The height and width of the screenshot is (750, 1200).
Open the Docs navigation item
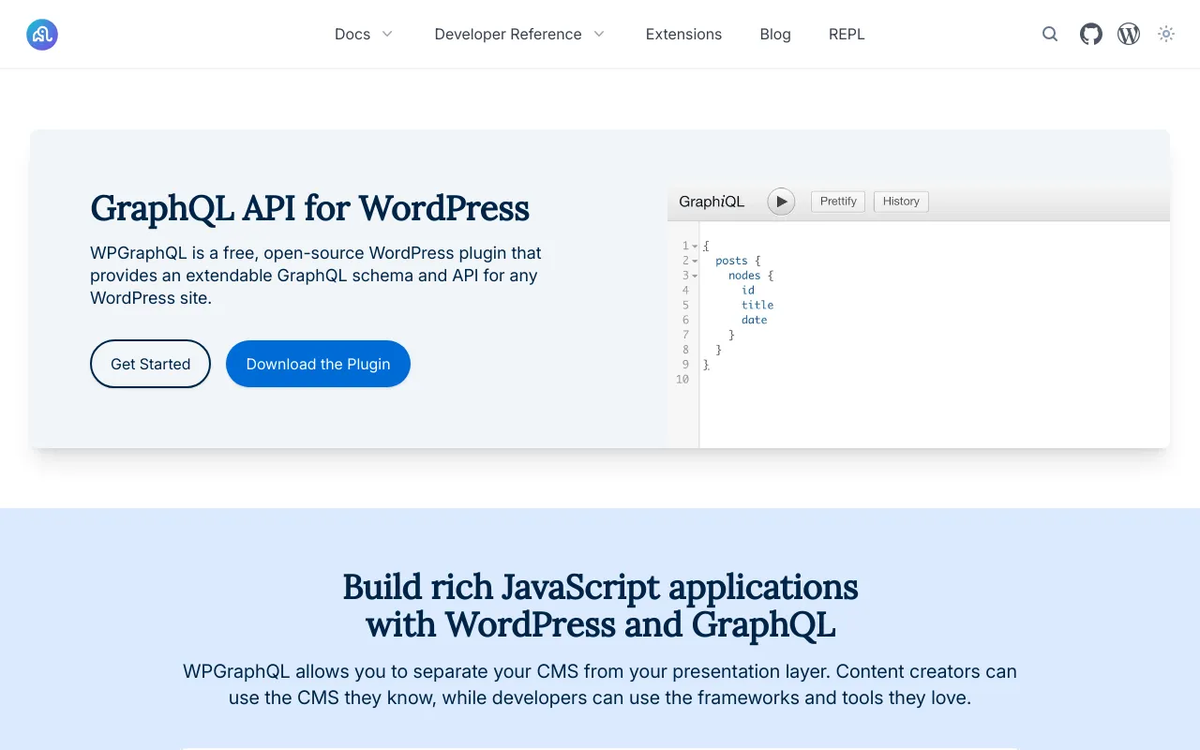352,34
